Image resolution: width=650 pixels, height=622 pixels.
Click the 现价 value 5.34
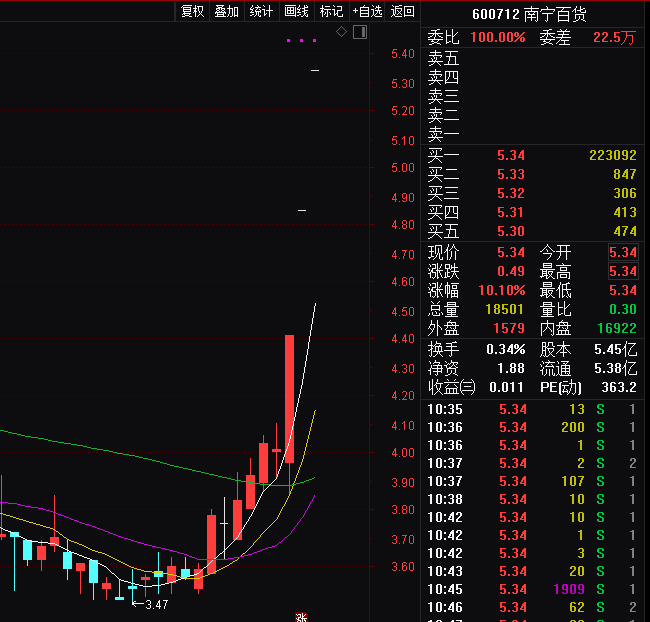pyautogui.click(x=511, y=252)
